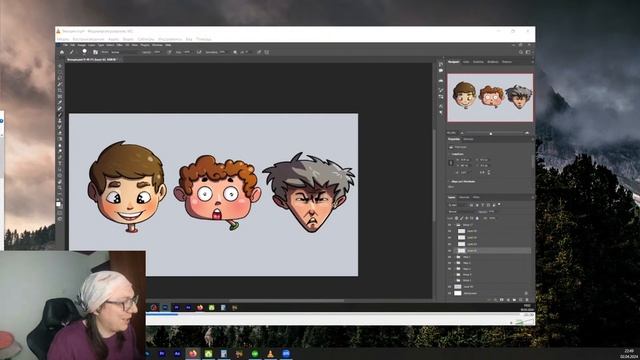
Task: Open After Effects icon on Windows taskbar
Action: pyautogui.click(x=177, y=353)
